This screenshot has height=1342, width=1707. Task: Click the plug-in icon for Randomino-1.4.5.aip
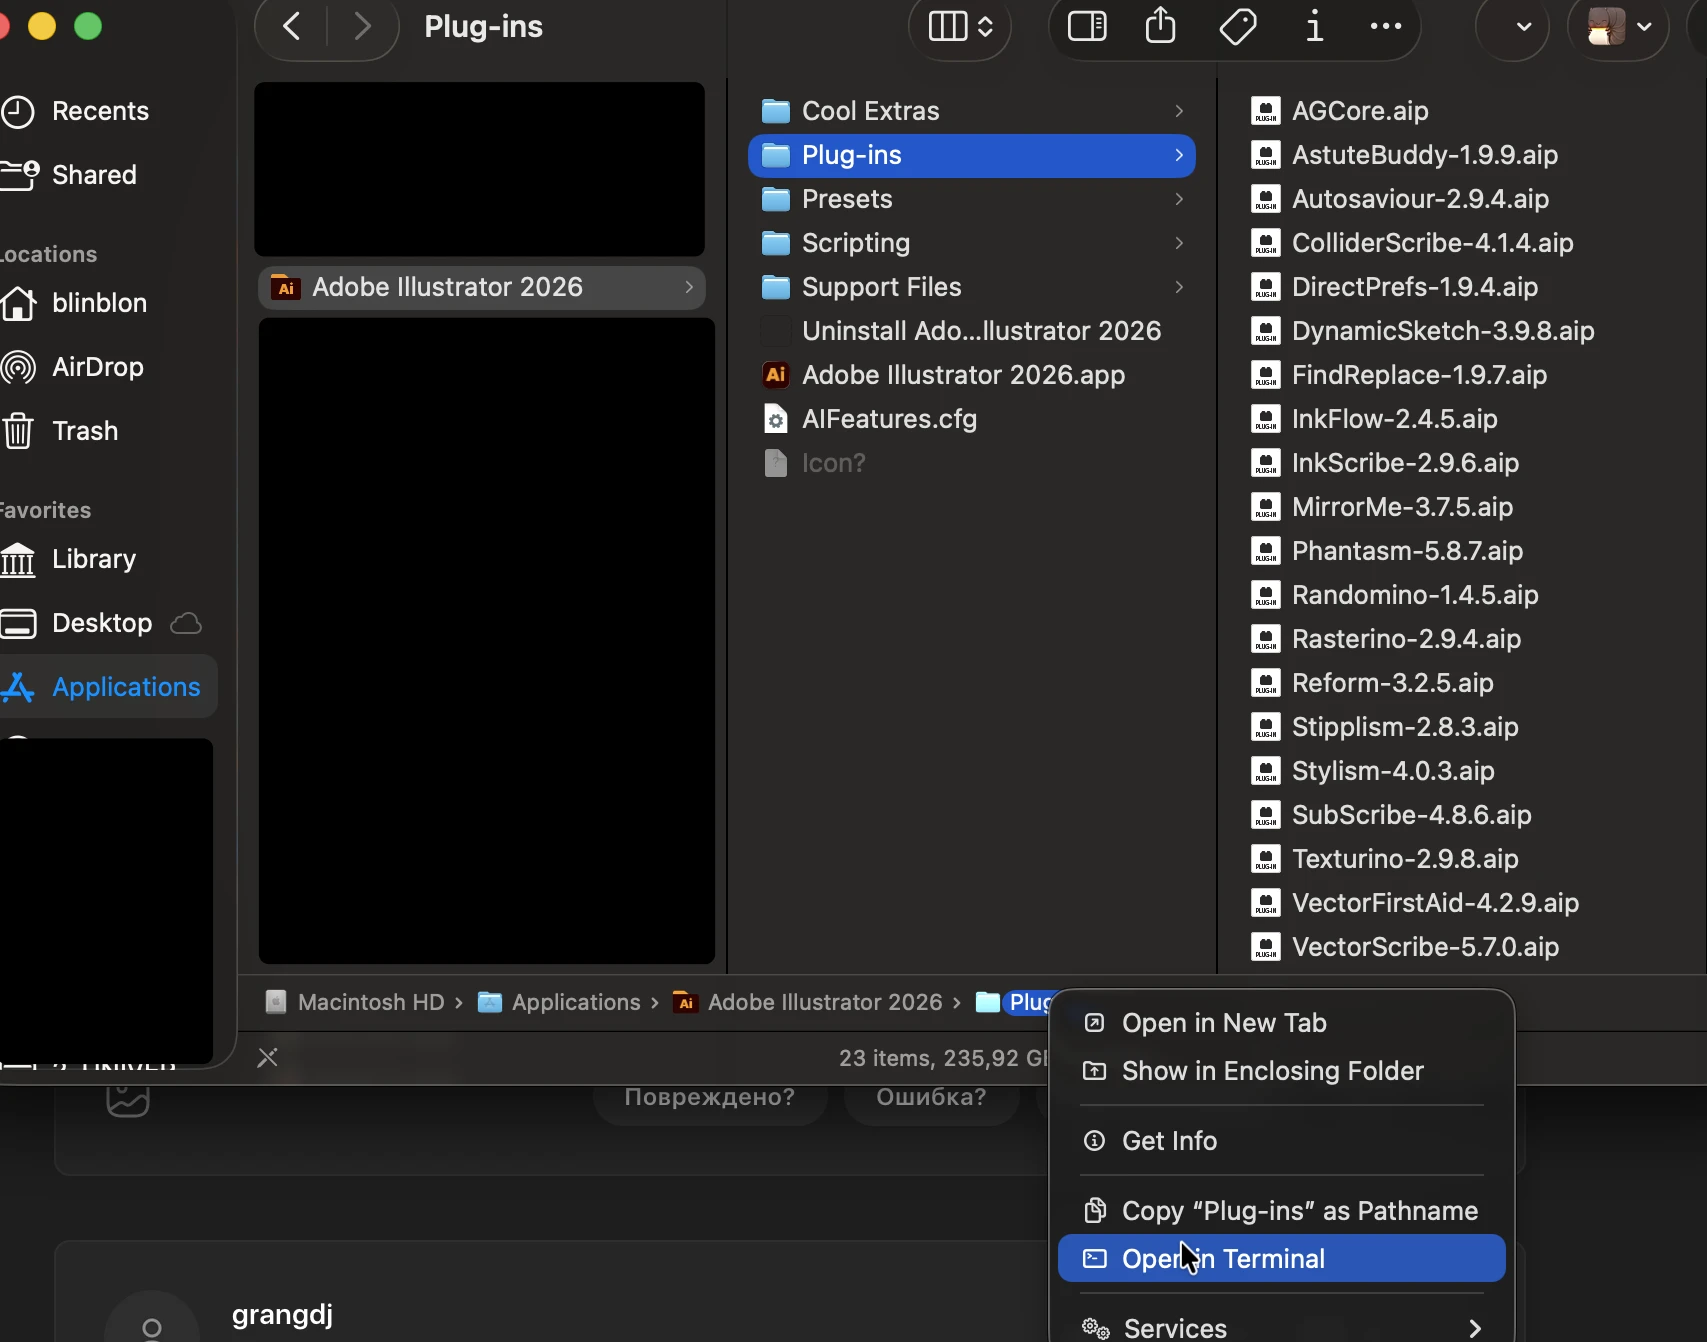pyautogui.click(x=1266, y=595)
